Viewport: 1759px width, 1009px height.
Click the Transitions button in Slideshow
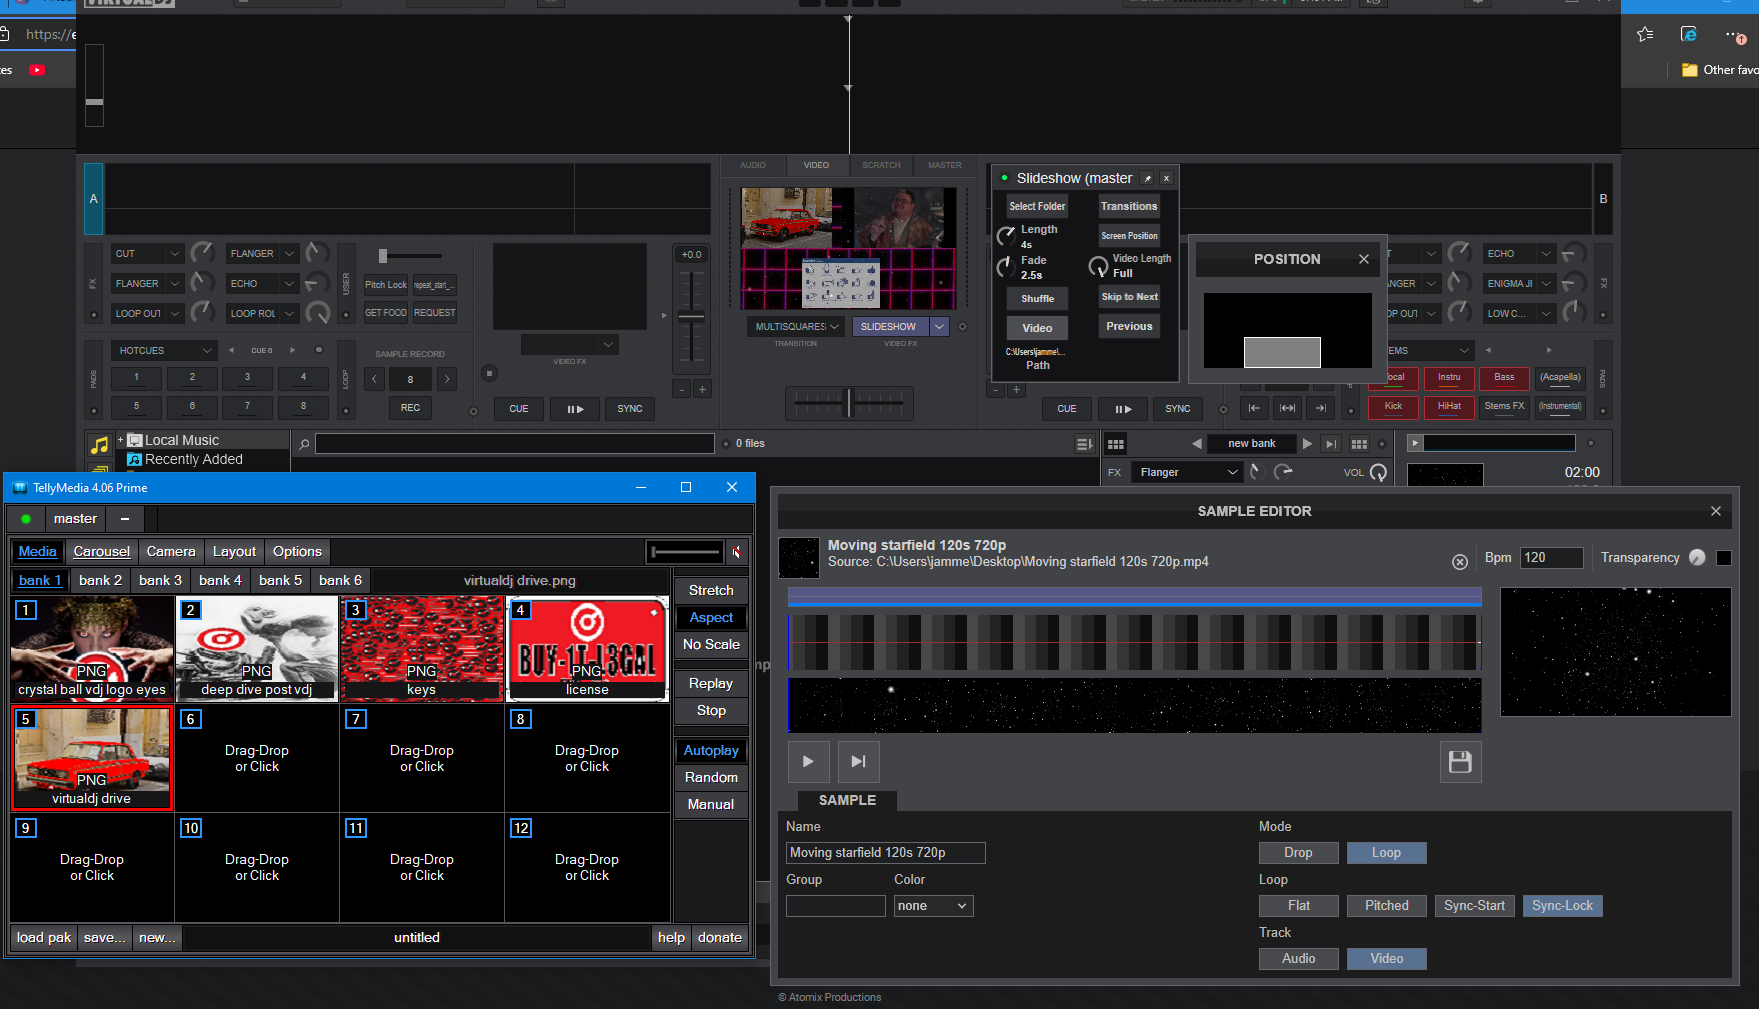click(x=1129, y=207)
